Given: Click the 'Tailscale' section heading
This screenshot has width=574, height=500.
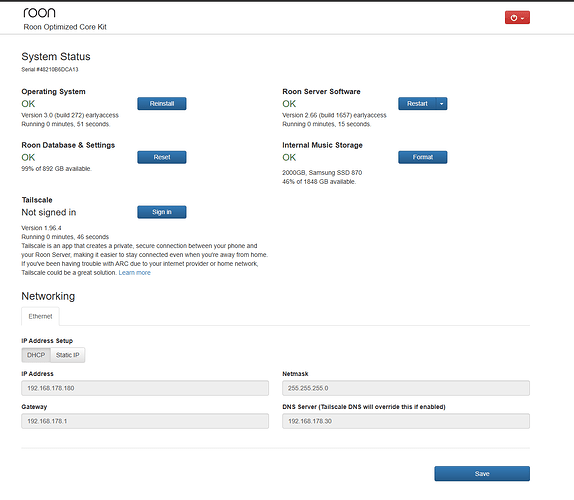Looking at the screenshot, I should coord(37,200).
